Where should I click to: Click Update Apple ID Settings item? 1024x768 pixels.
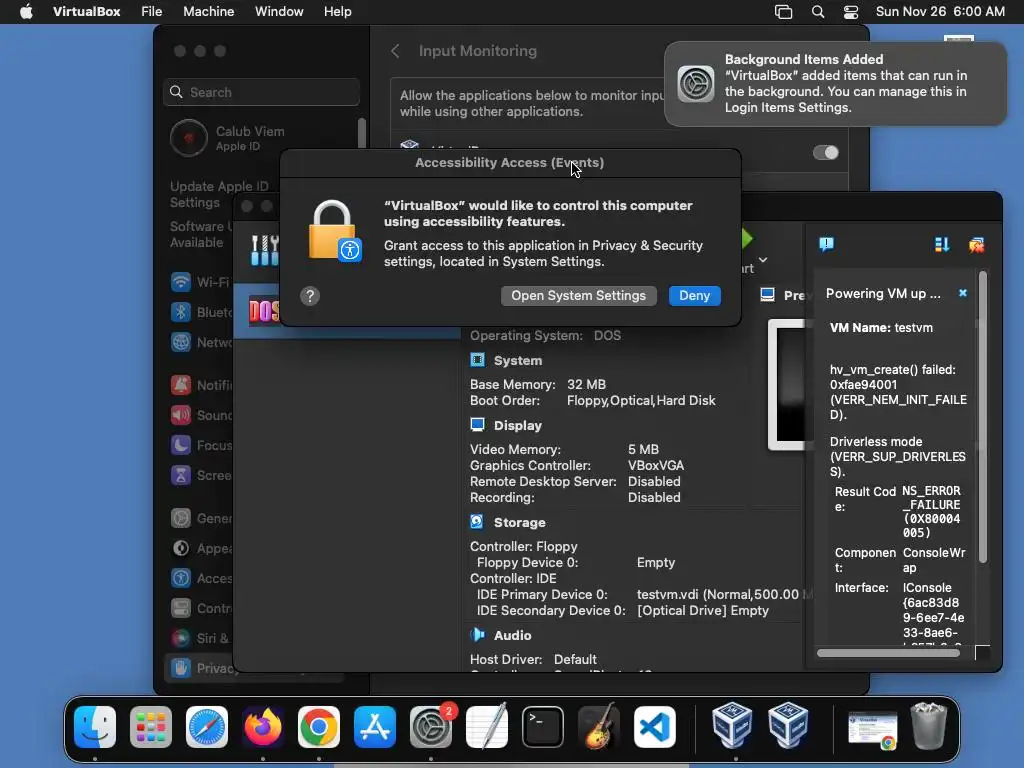click(219, 195)
